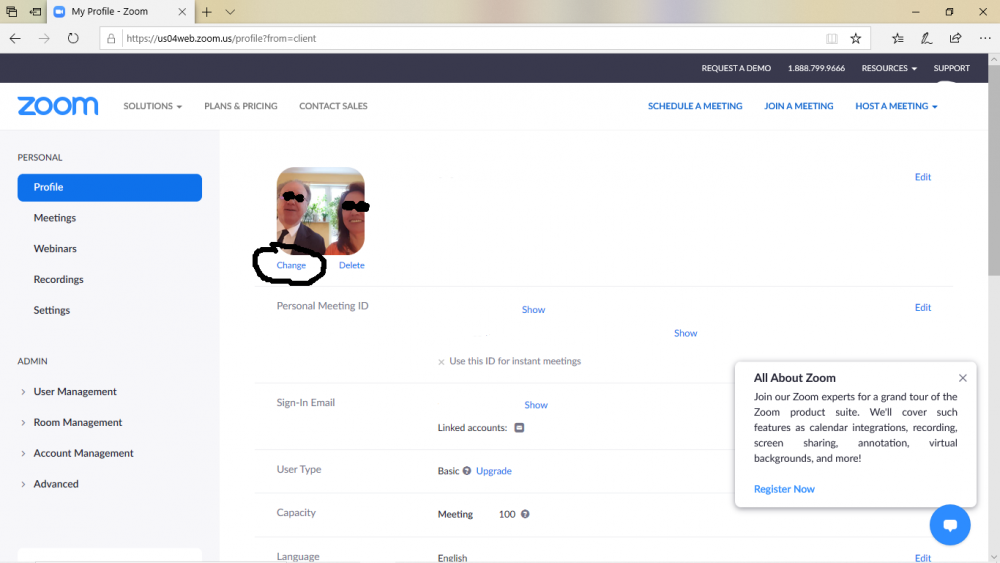Screen dimensions: 1000x563
Task: Click Change under profile picture
Action: (291, 265)
